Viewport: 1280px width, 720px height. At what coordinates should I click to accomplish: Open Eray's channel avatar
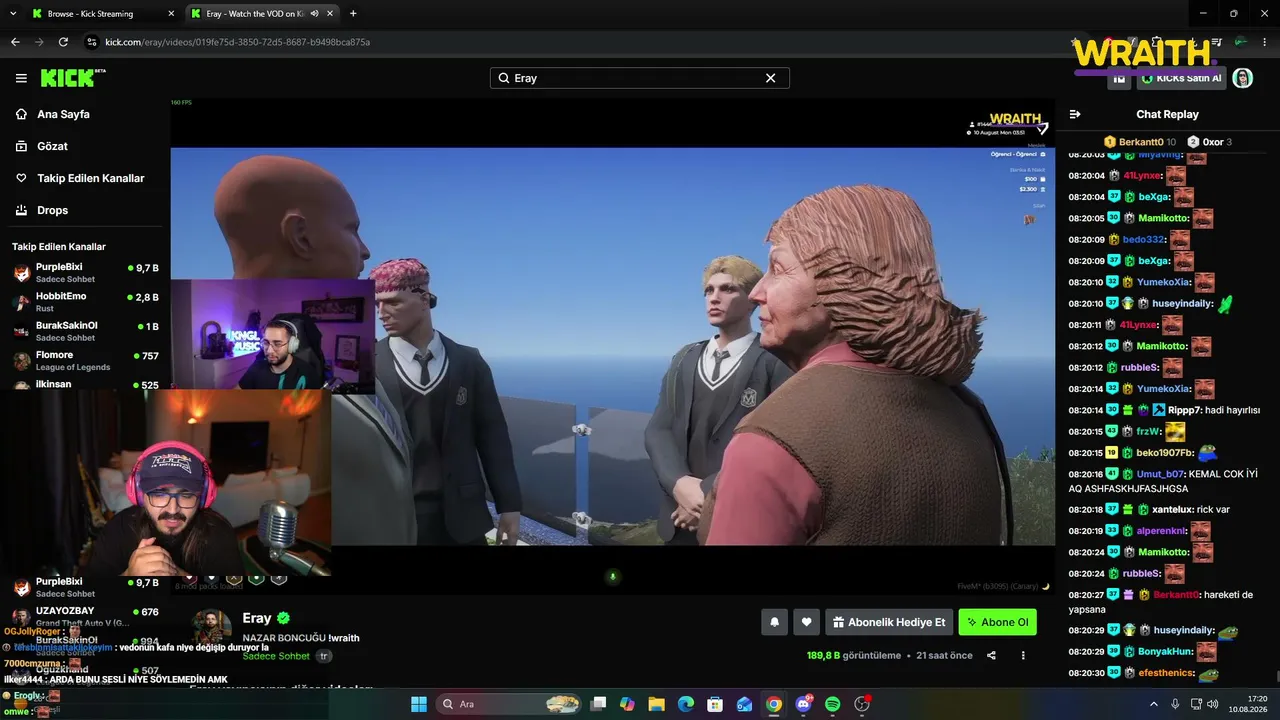(x=212, y=629)
